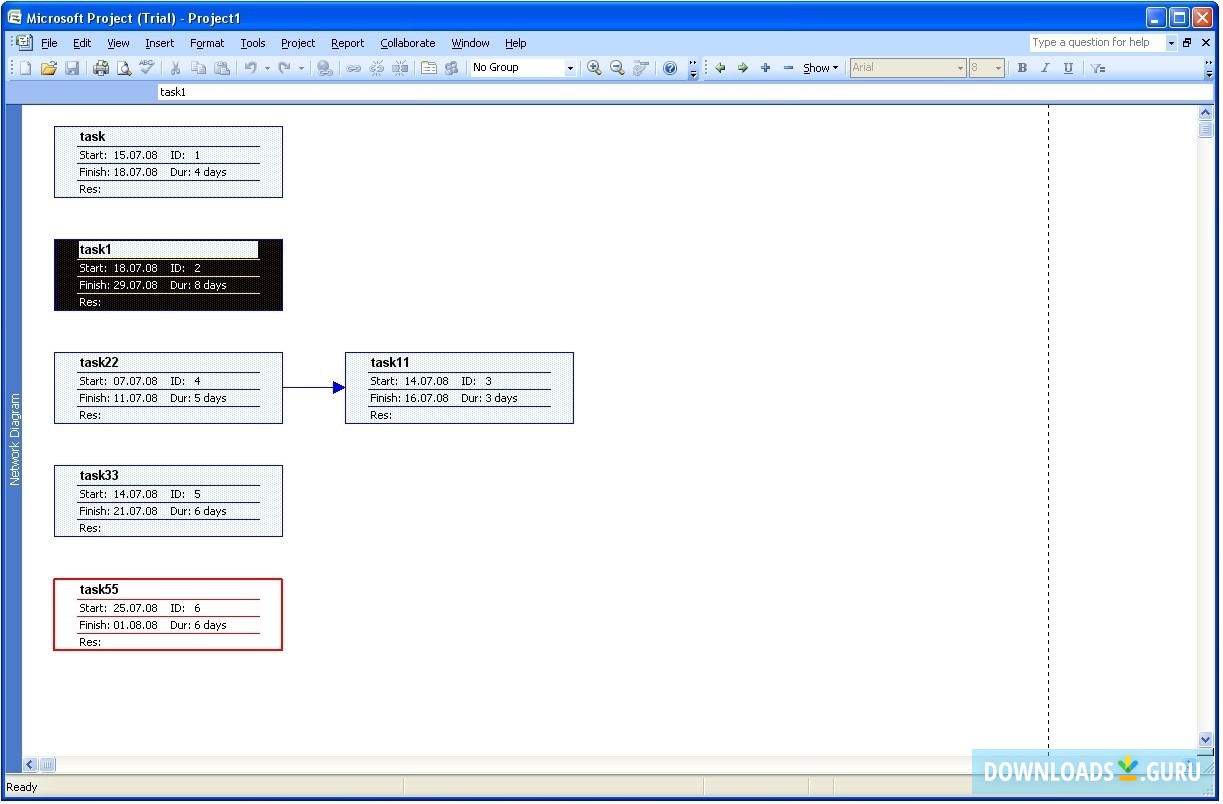This screenshot has height=804, width=1223.
Task: Open the Collaborate menu
Action: tap(407, 43)
